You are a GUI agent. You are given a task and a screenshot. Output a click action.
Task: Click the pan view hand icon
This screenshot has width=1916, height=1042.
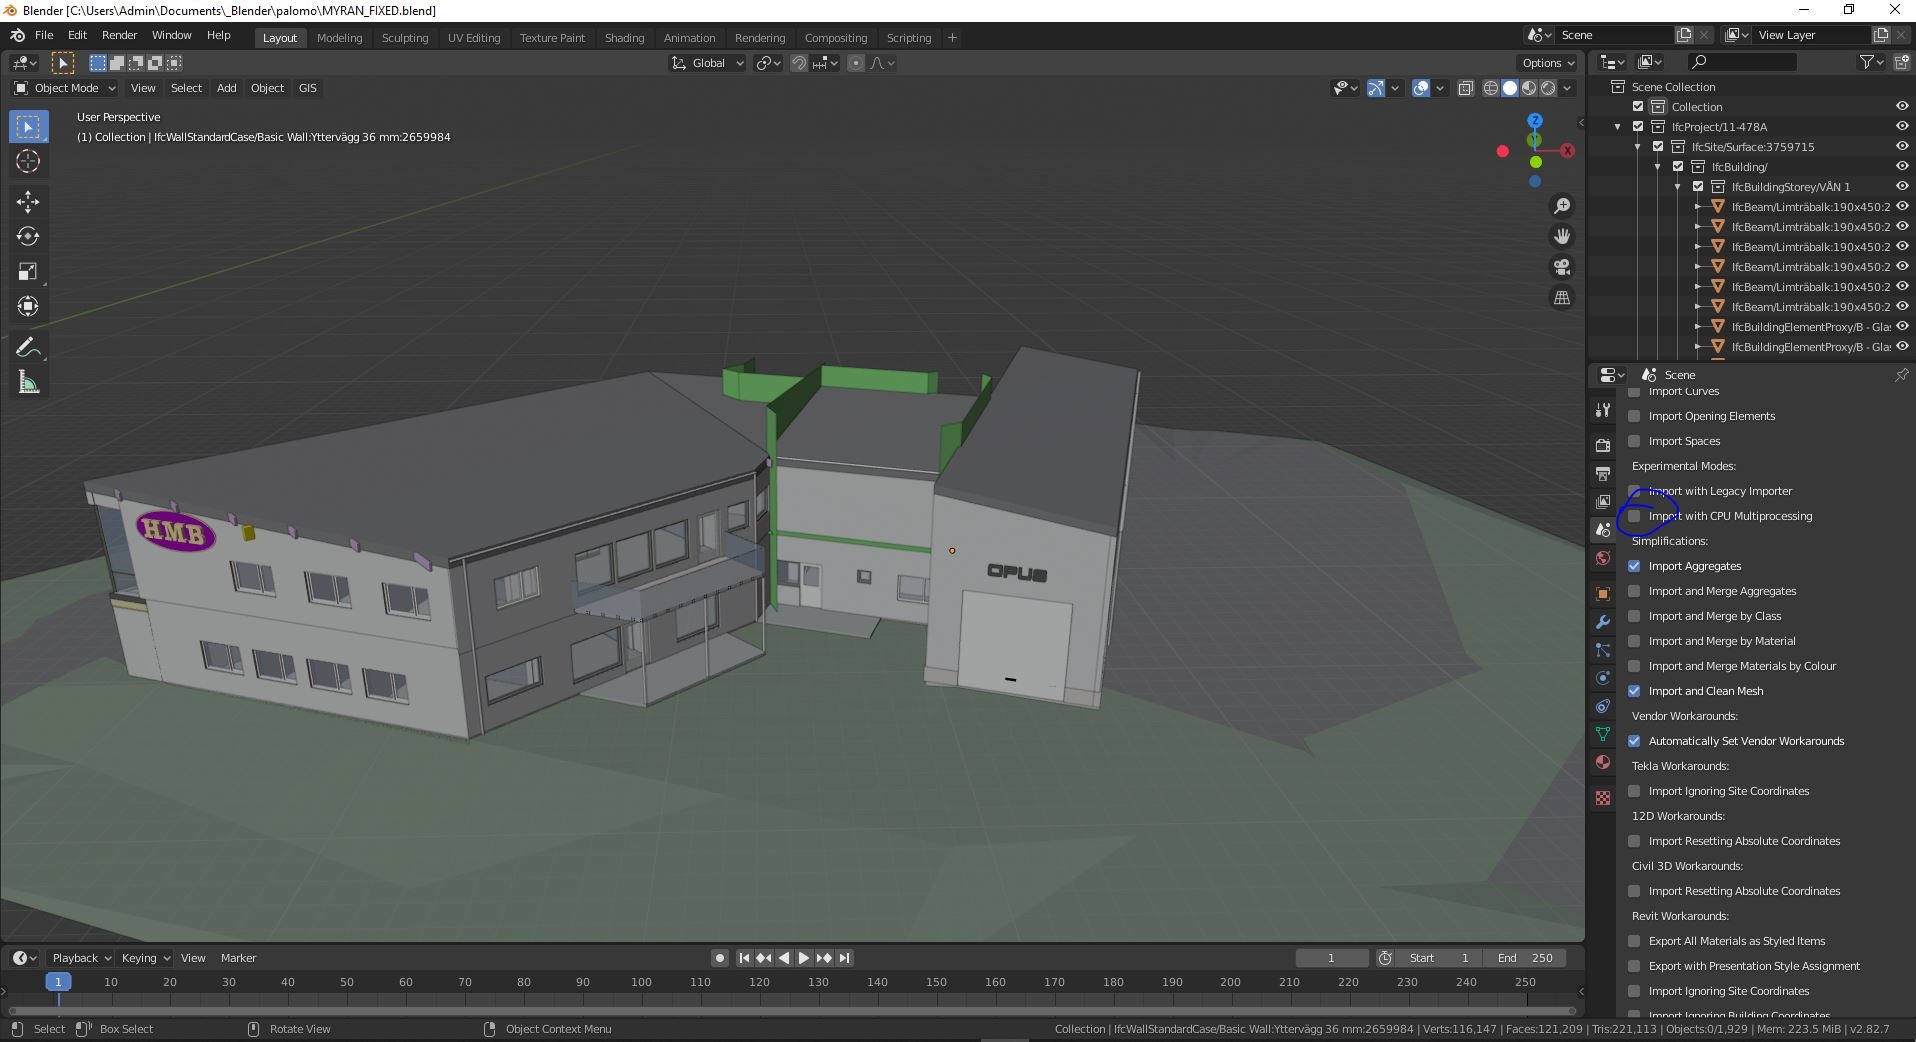[1561, 236]
